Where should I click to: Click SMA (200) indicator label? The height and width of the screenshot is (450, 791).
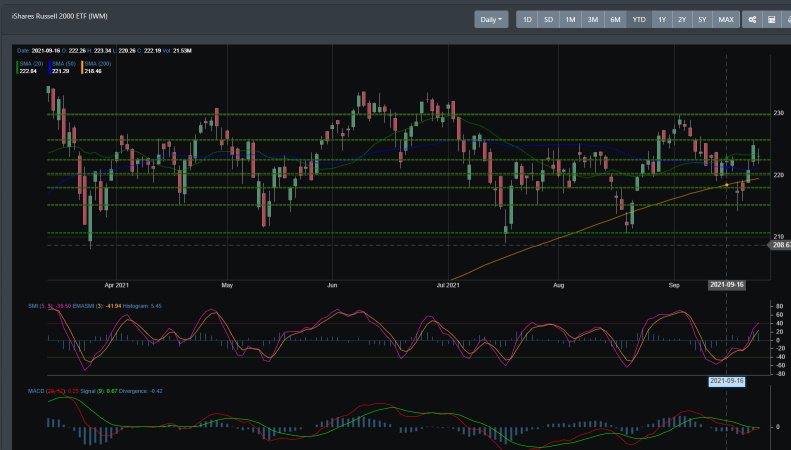coord(98,64)
